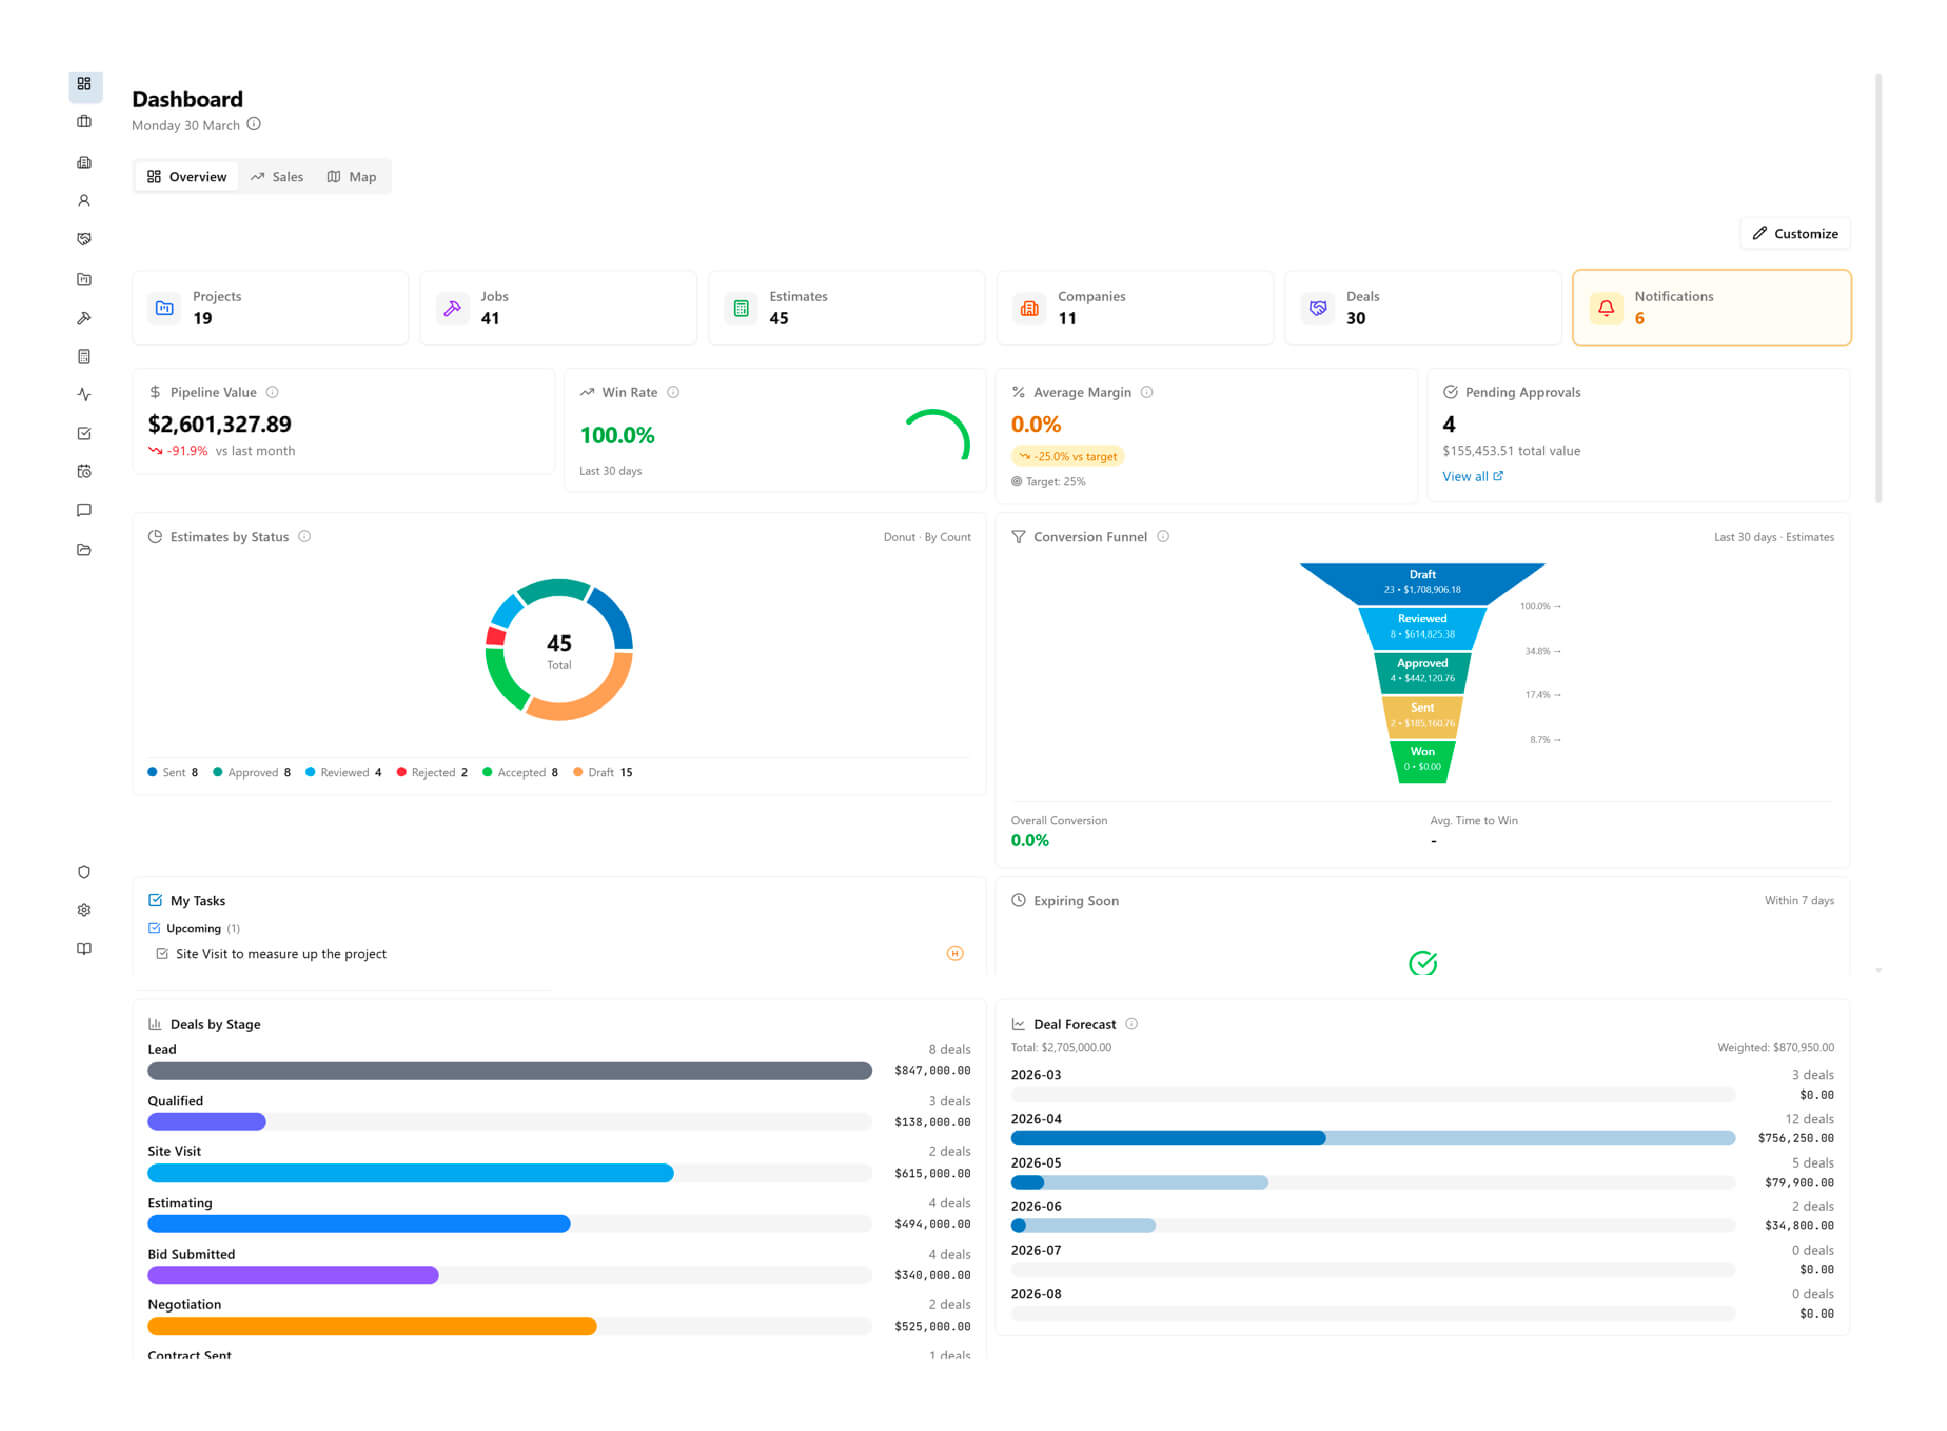Image resolution: width=1947 pixels, height=1431 pixels.
Task: Click the Draft segment of the funnel
Action: click(x=1422, y=582)
